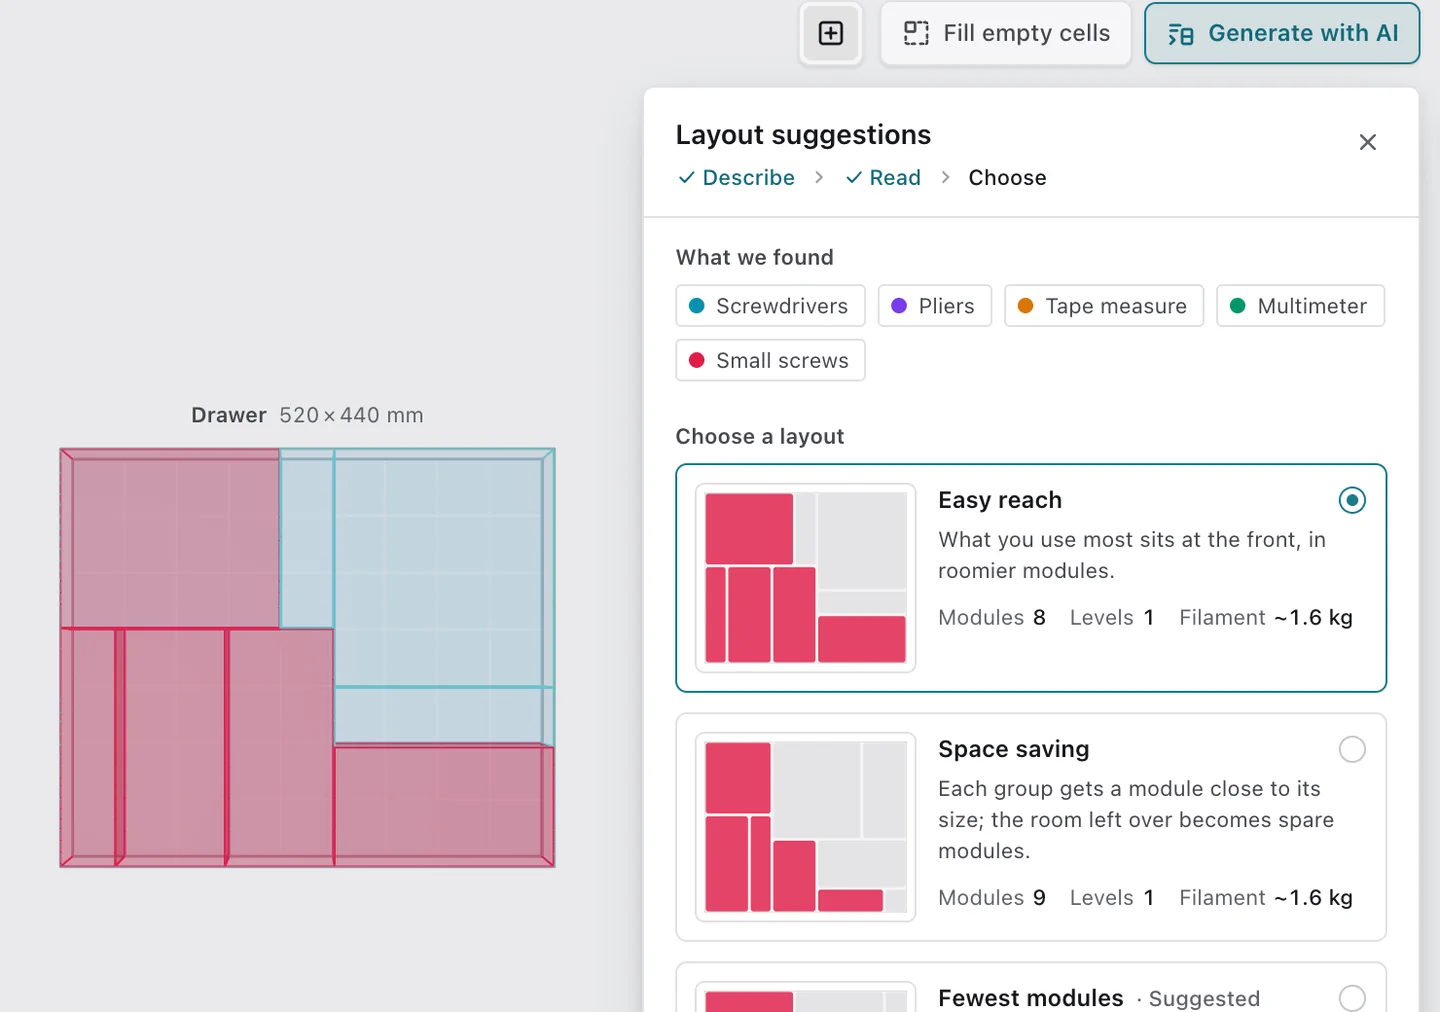1440x1012 pixels.
Task: Click Filament ~1.6 kg in Easy reach card
Action: click(1266, 618)
